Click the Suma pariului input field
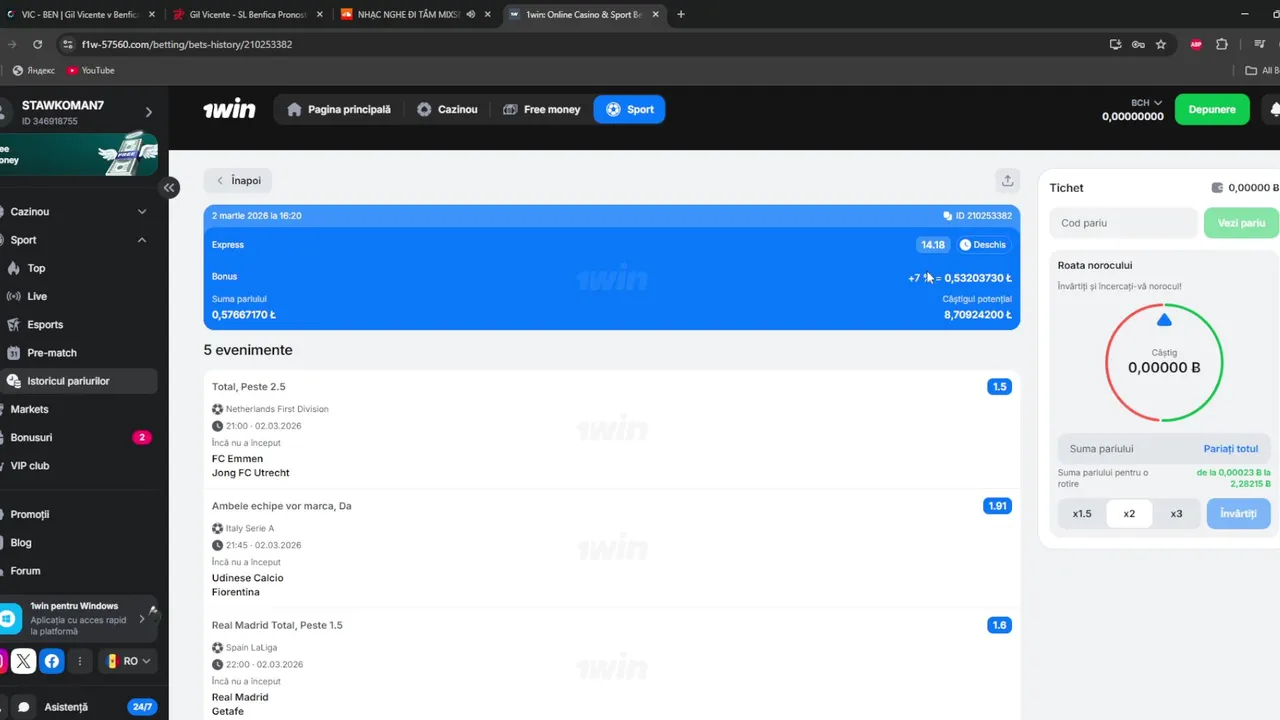This screenshot has height=720, width=1280. [1130, 449]
